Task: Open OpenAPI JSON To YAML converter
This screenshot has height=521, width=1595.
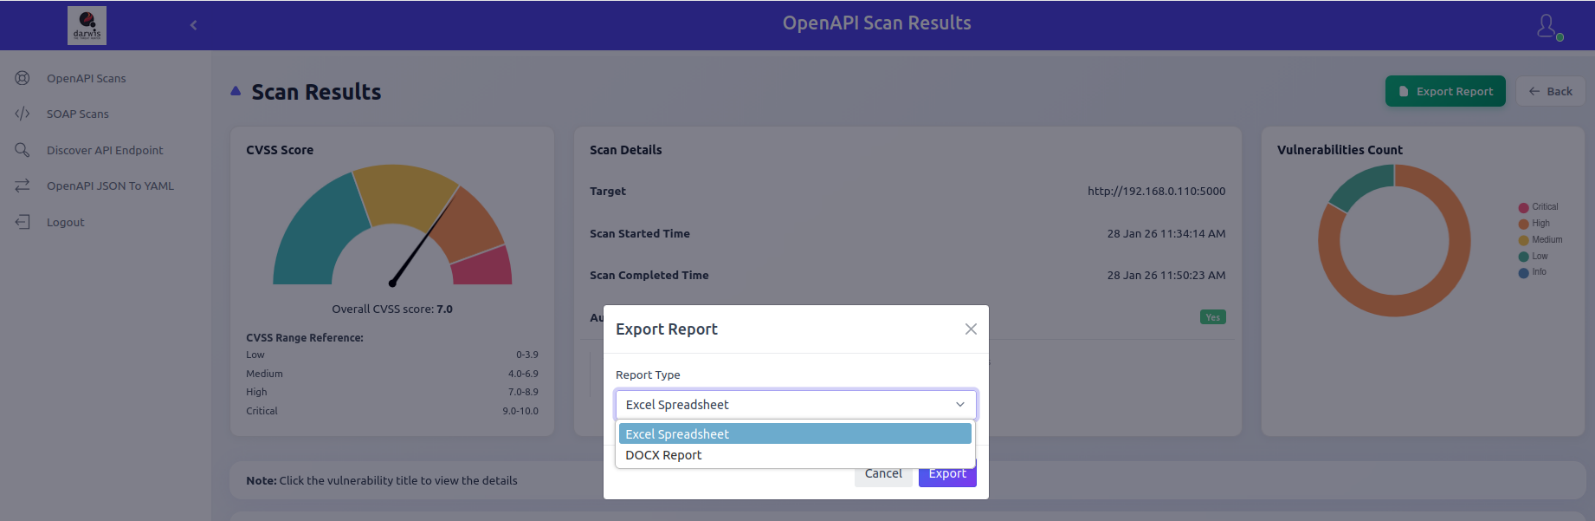Action: coord(110,186)
